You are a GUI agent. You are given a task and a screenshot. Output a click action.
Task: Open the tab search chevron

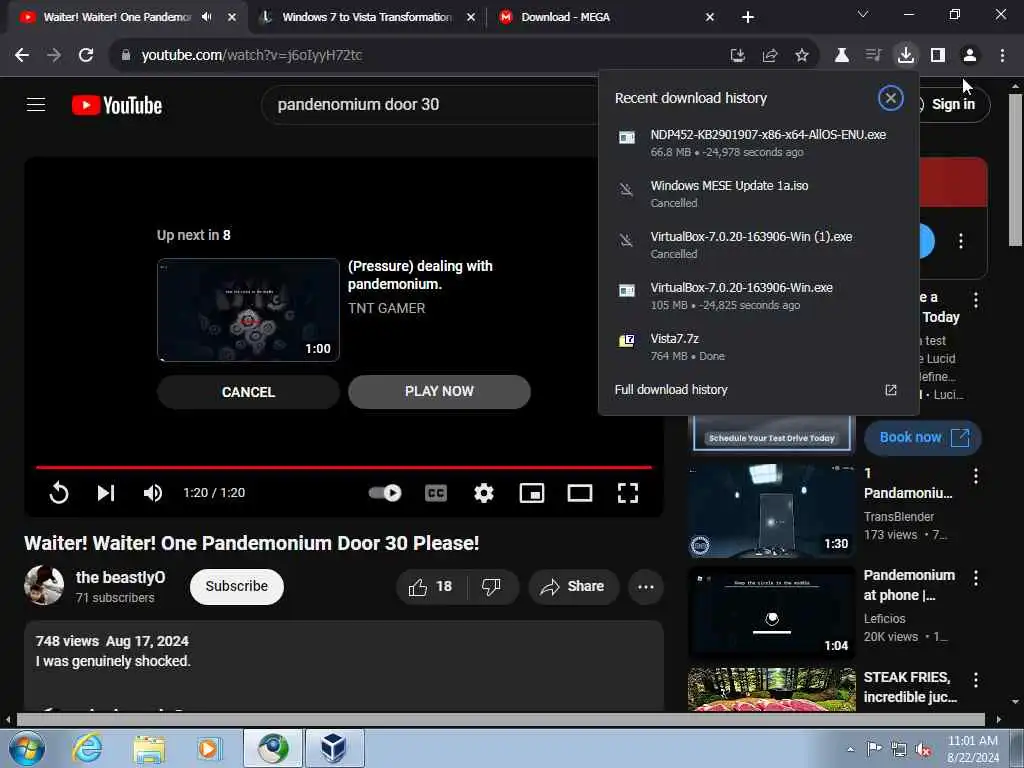coord(863,14)
